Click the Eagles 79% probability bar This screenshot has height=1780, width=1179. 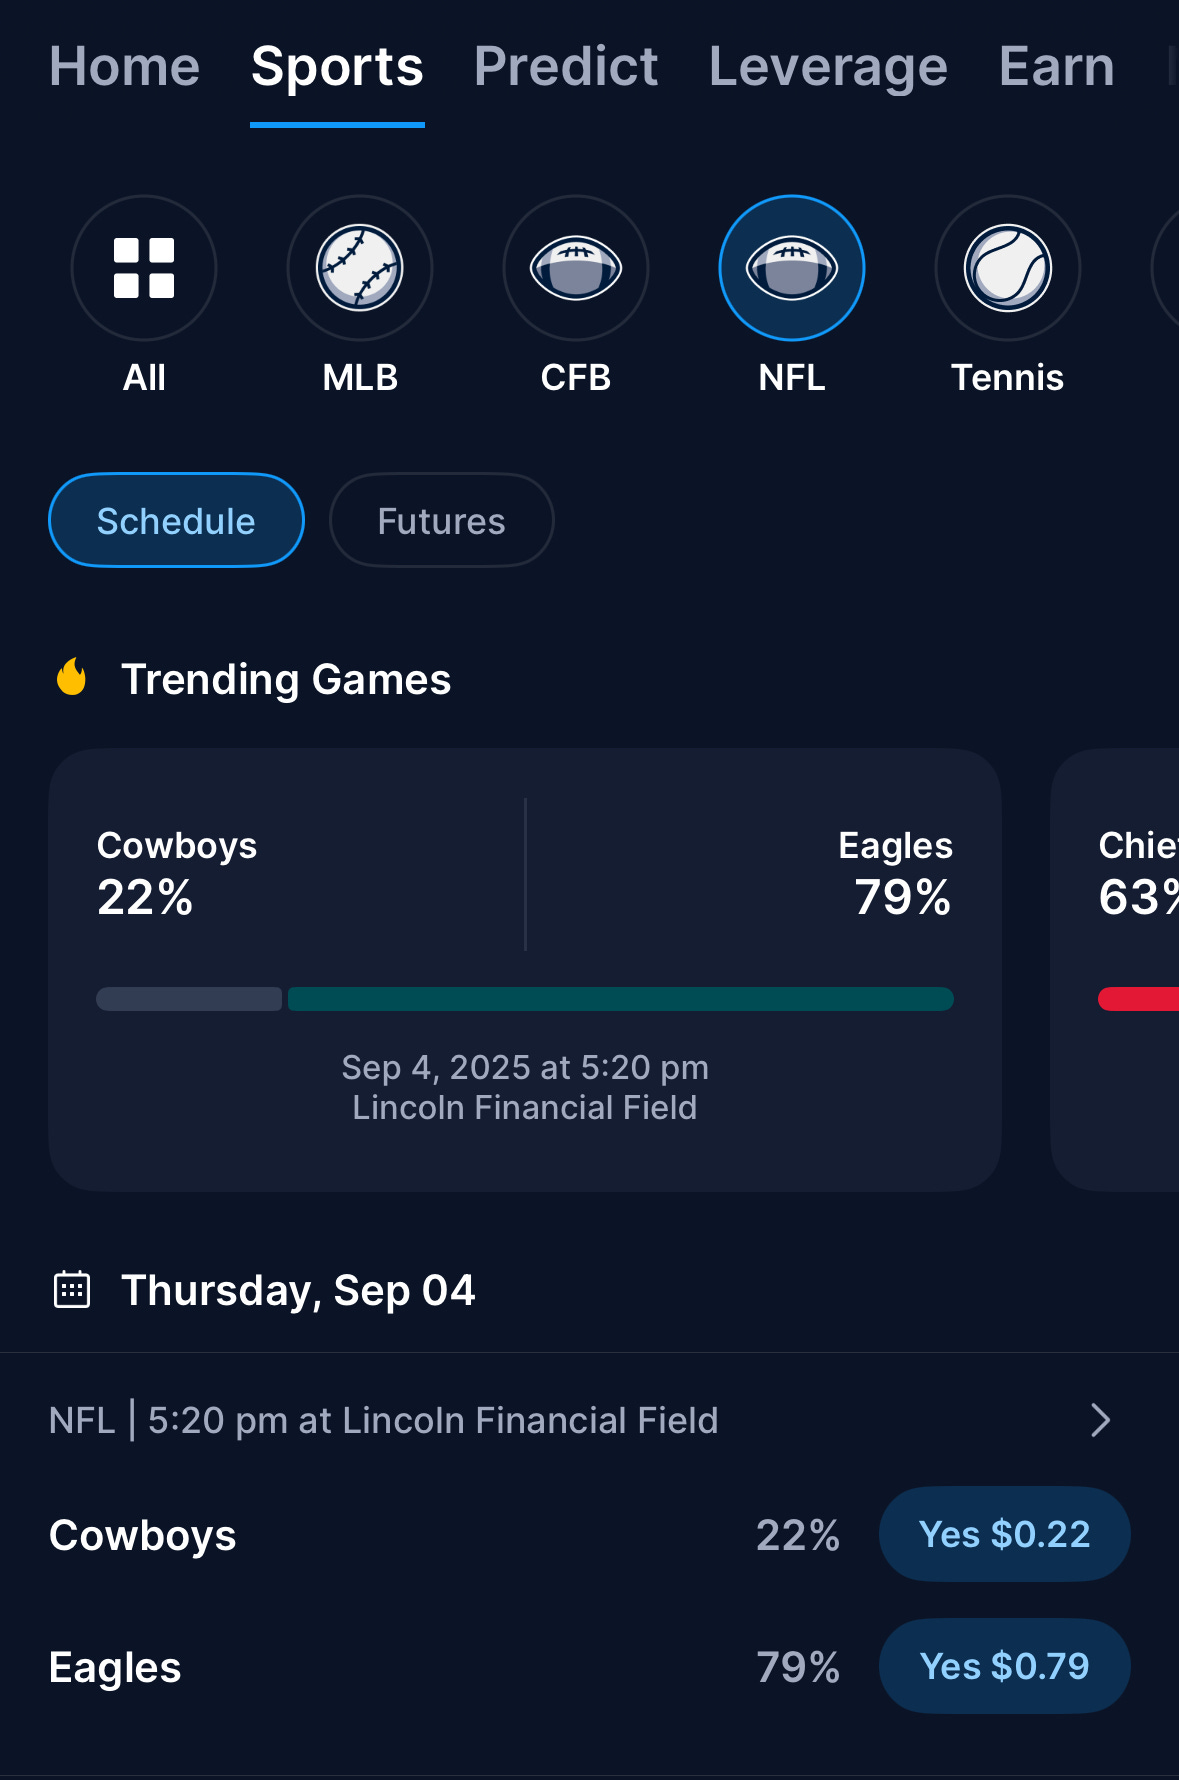[620, 999]
